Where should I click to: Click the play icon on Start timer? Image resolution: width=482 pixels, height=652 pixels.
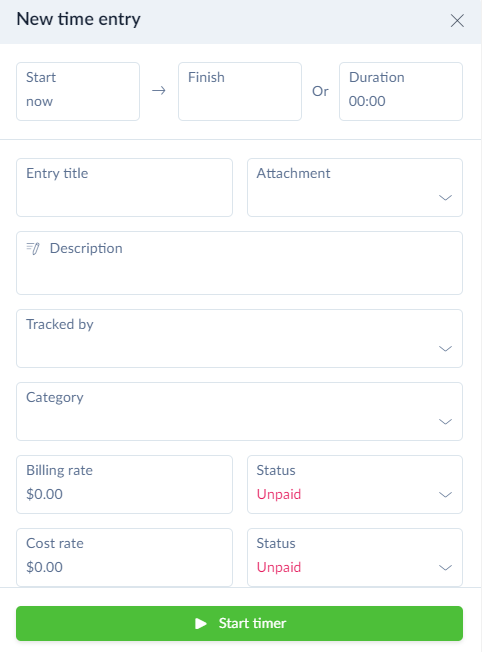tap(201, 623)
